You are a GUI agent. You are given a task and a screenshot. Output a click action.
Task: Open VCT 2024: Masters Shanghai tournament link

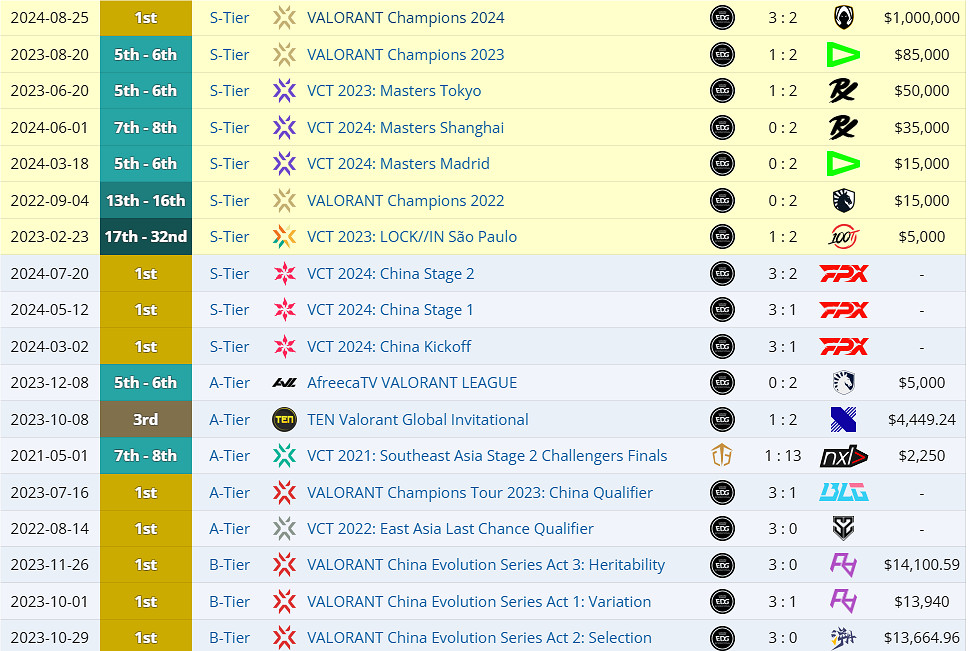point(405,128)
